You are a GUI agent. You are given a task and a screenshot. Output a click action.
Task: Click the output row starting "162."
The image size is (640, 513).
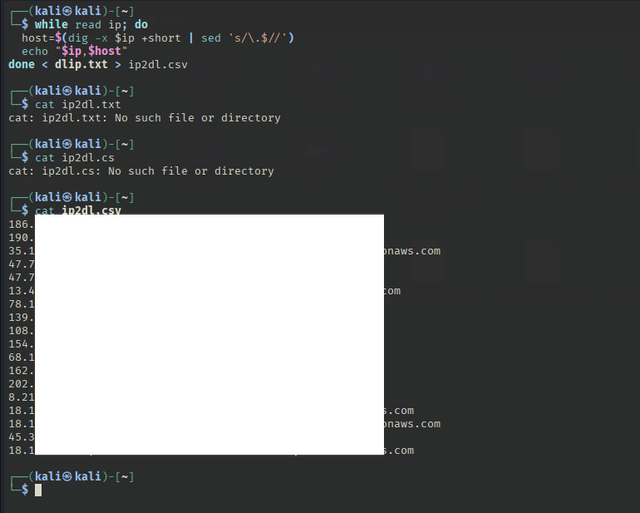pyautogui.click(x=22, y=371)
